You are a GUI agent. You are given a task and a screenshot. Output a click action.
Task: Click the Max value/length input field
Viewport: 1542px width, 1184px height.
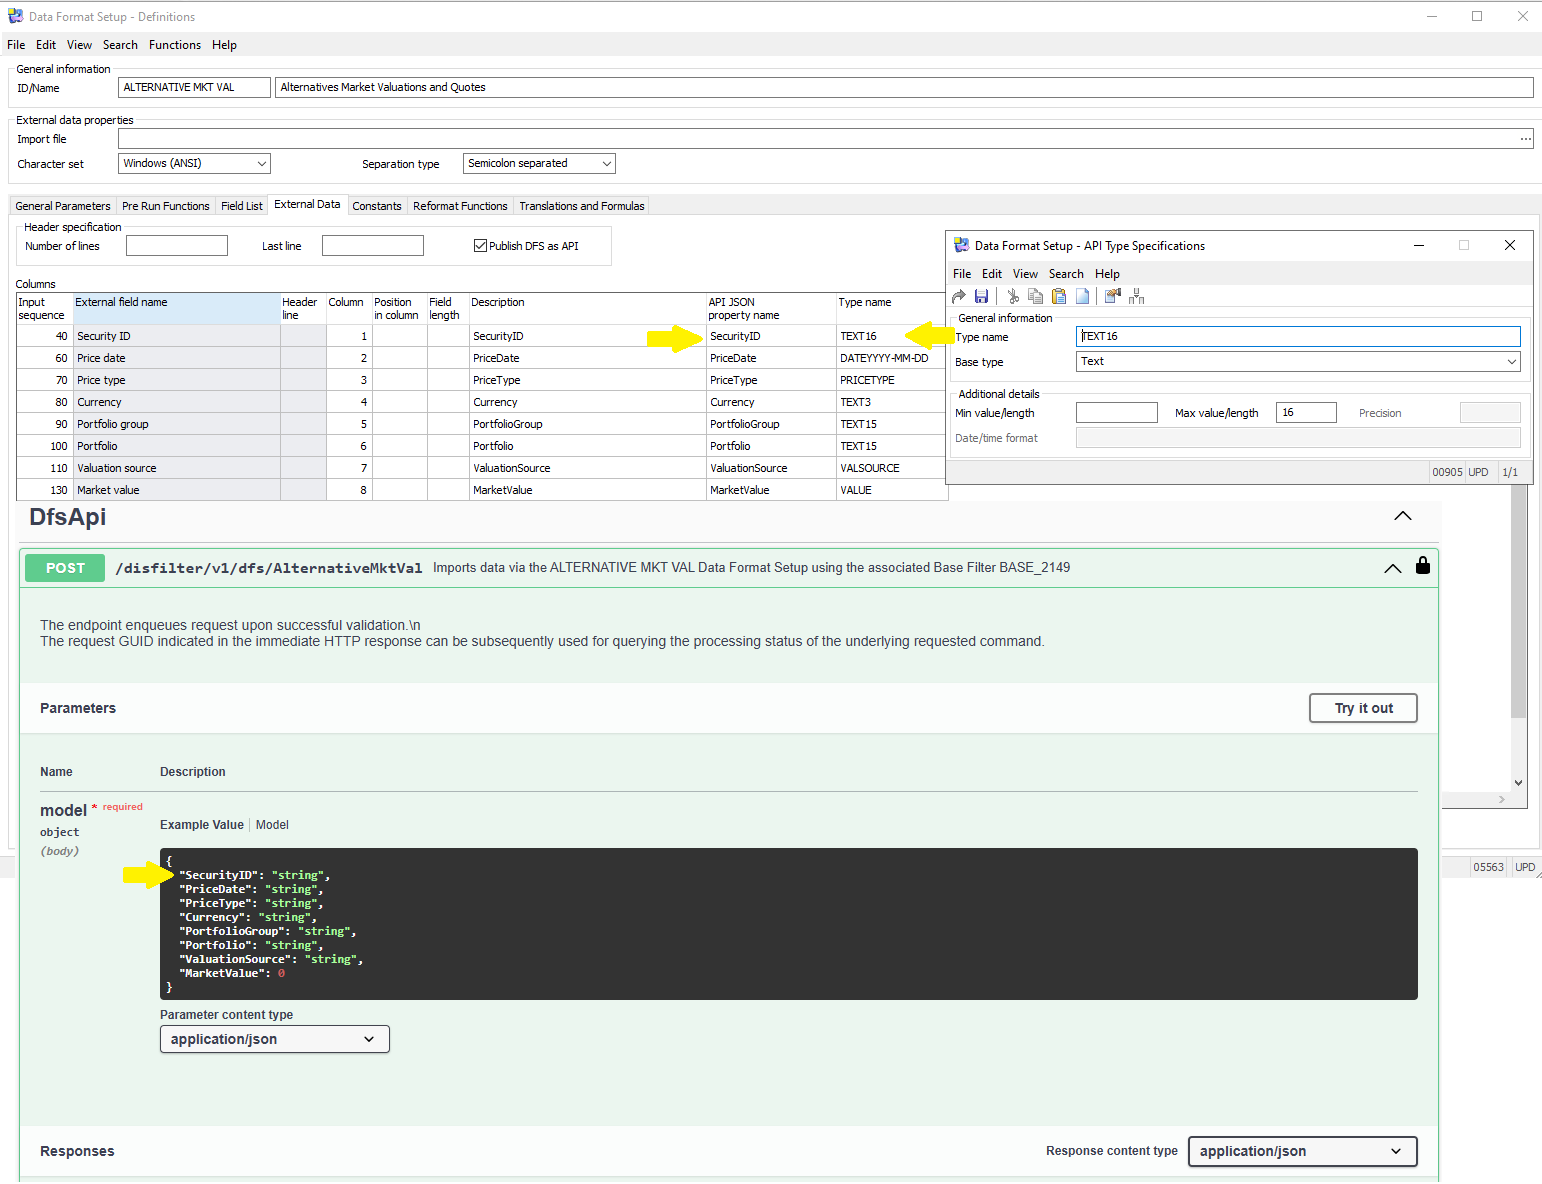1305,413
